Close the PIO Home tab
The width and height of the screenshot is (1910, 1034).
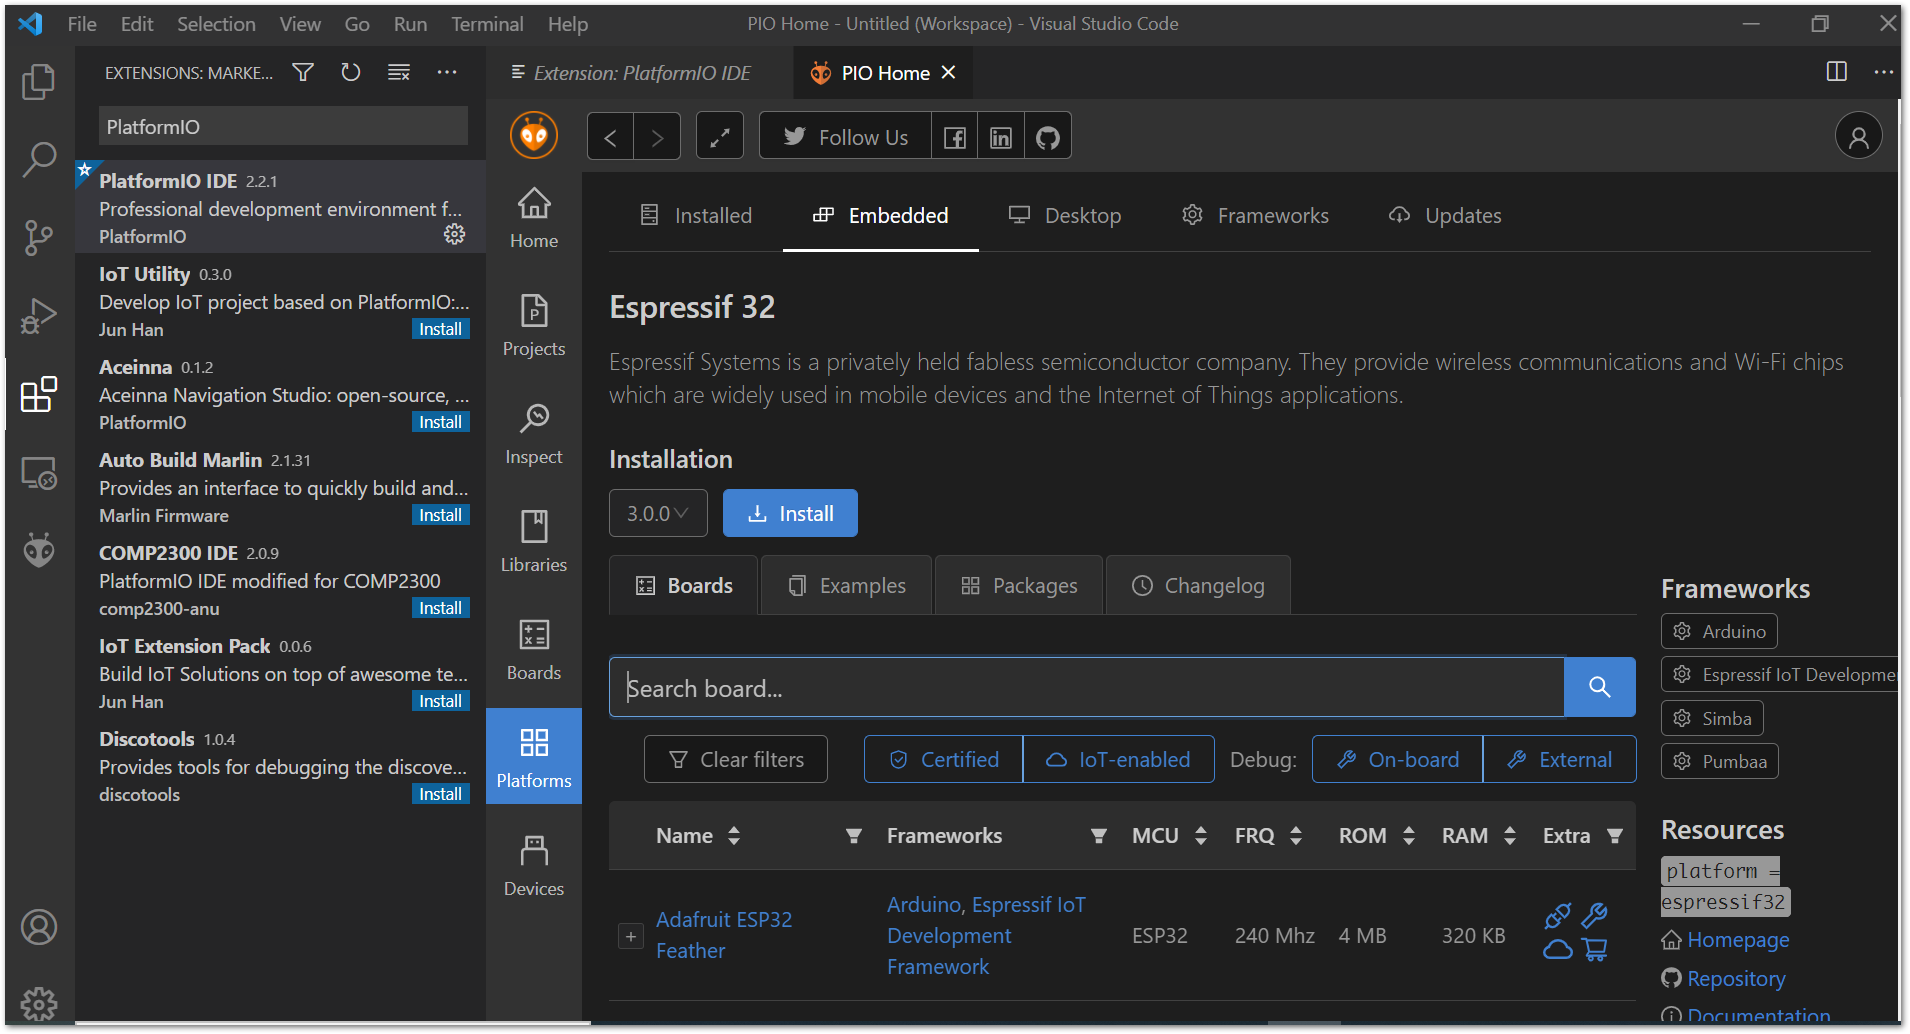click(949, 73)
